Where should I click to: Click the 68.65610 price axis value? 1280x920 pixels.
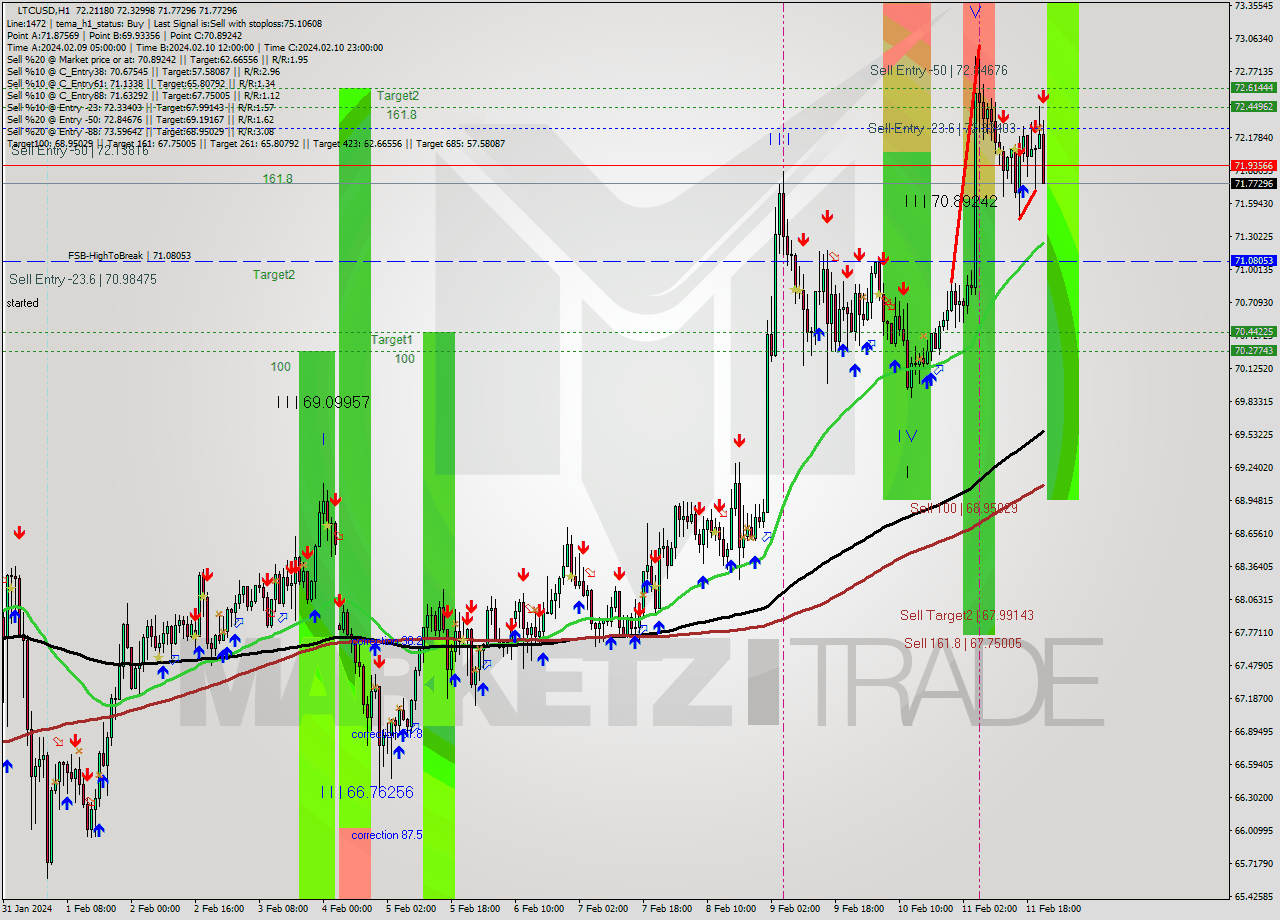(1253, 534)
